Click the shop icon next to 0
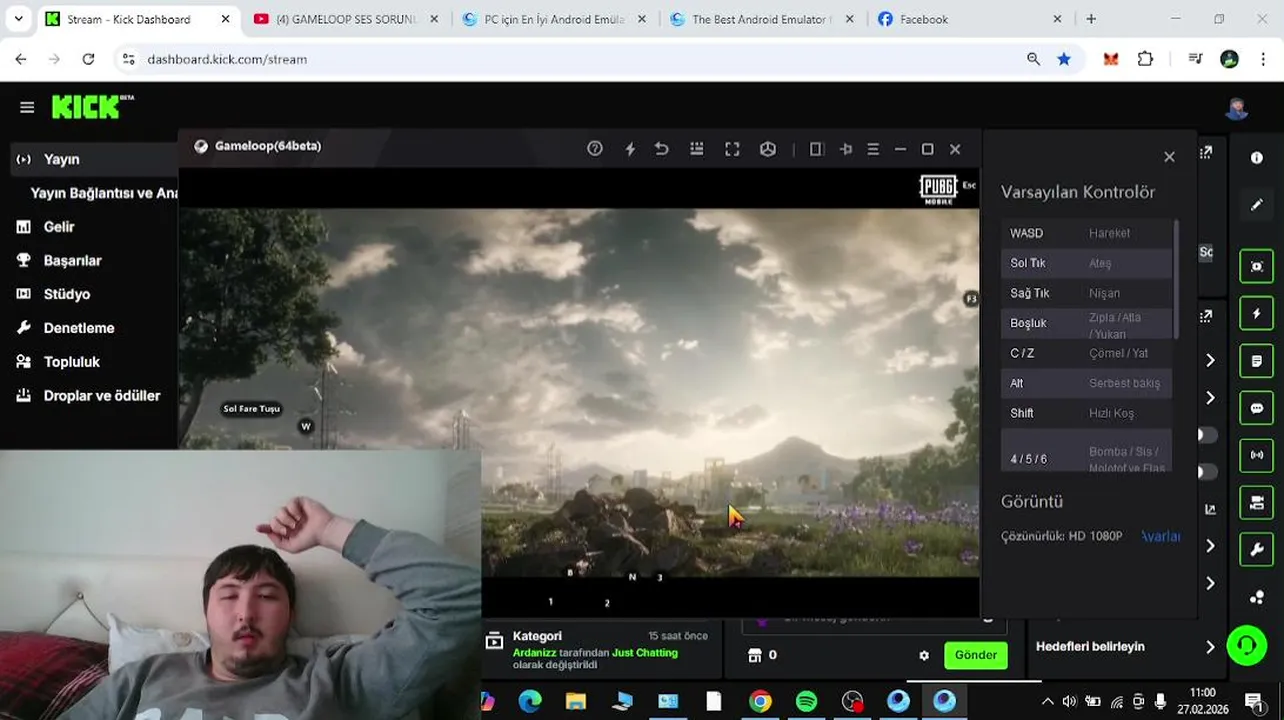The width and height of the screenshot is (1284, 720). [755, 655]
